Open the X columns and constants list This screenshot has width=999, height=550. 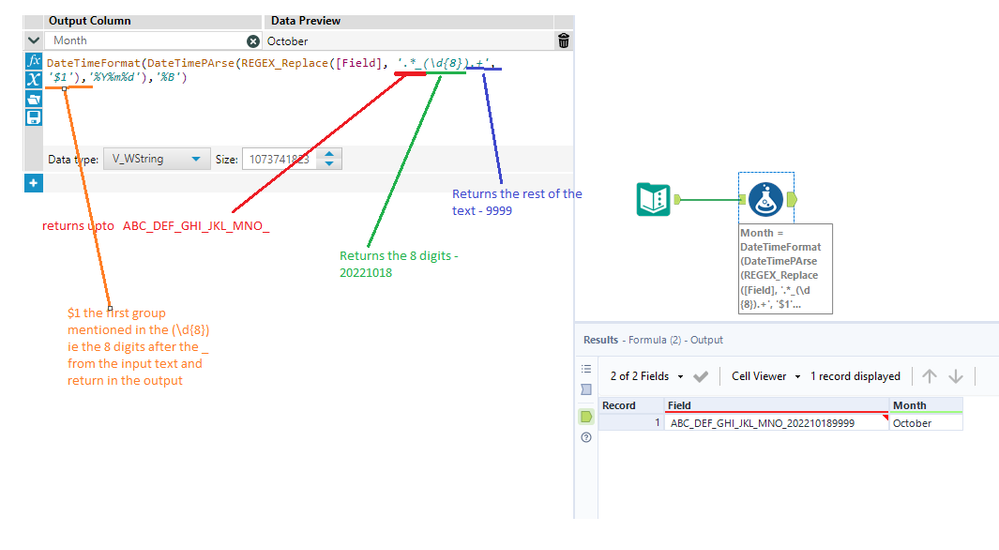[x=34, y=80]
